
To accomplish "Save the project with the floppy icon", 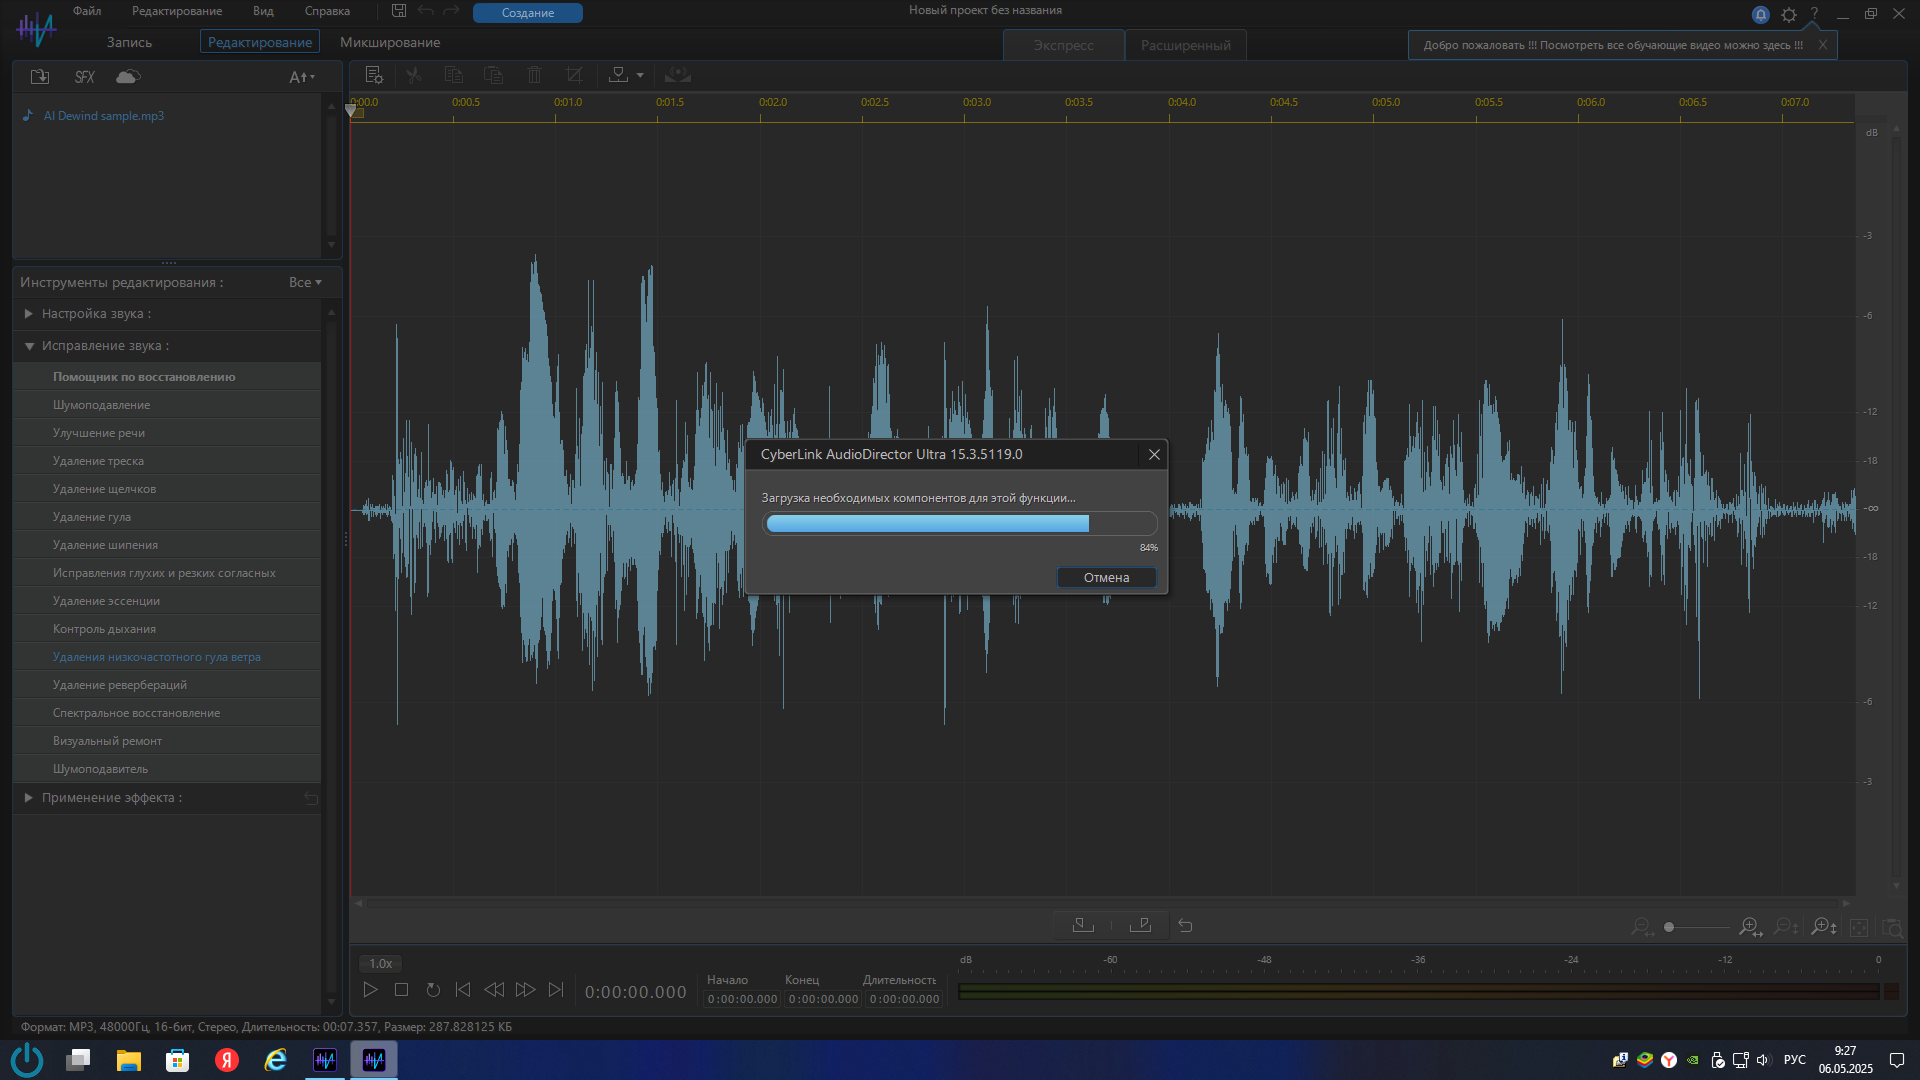I will 399,11.
